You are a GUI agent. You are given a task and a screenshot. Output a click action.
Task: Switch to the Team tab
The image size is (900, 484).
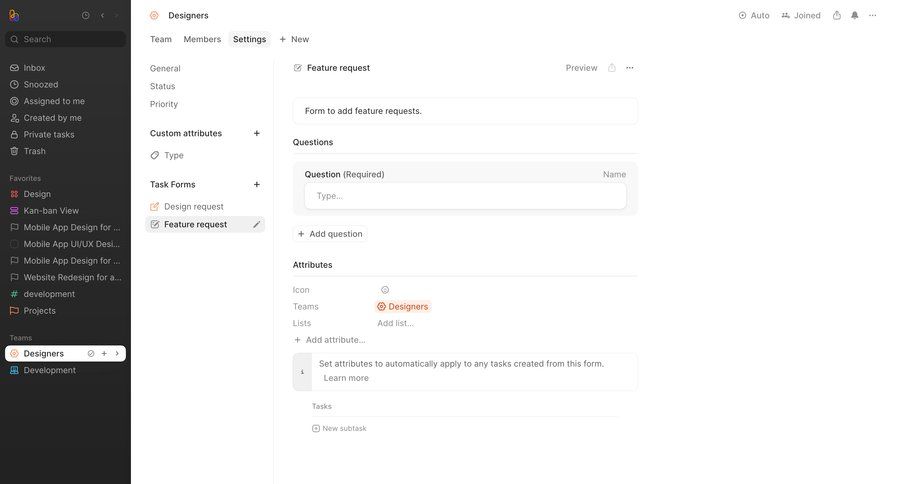tap(161, 39)
